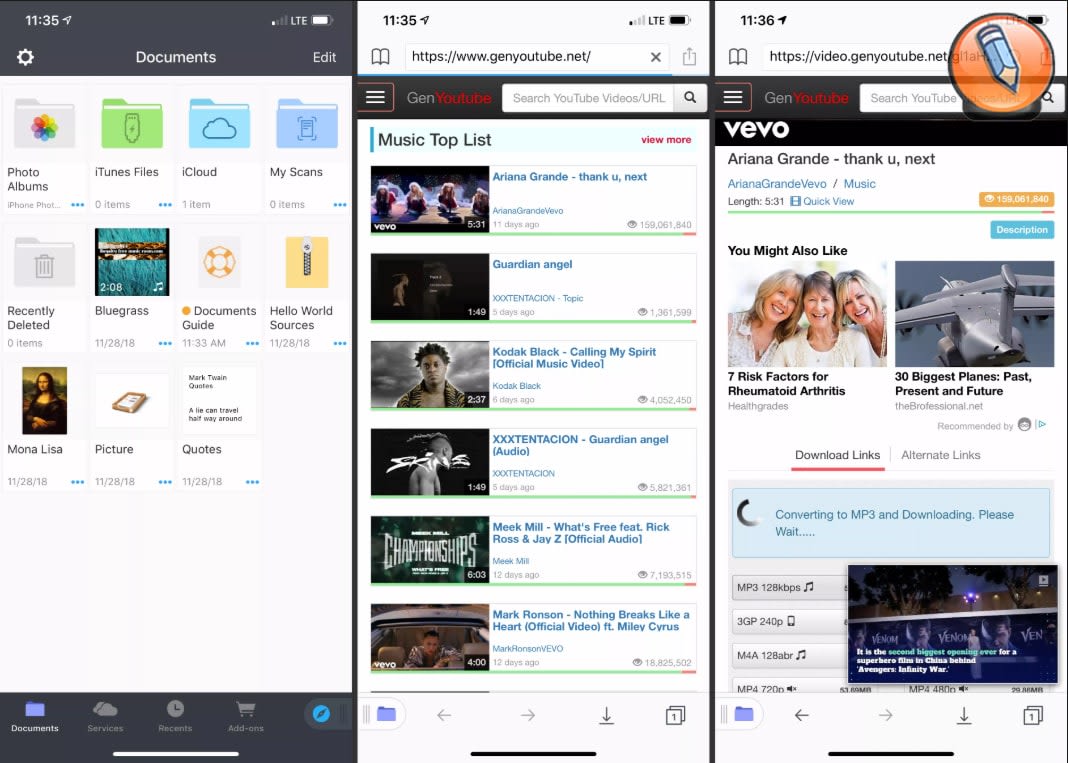1068x763 pixels.
Task: Tap MP3 128kbps download option
Action: pos(789,587)
